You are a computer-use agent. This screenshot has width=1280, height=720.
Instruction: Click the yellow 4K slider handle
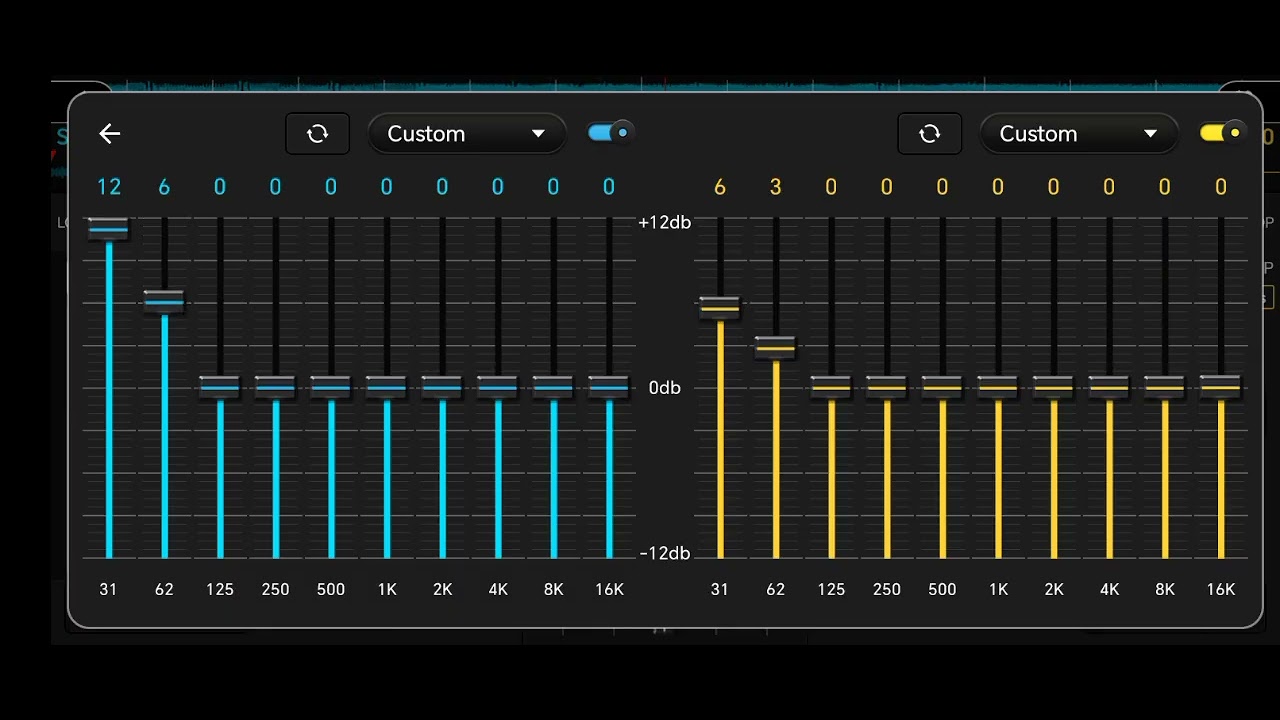[x=1109, y=387]
